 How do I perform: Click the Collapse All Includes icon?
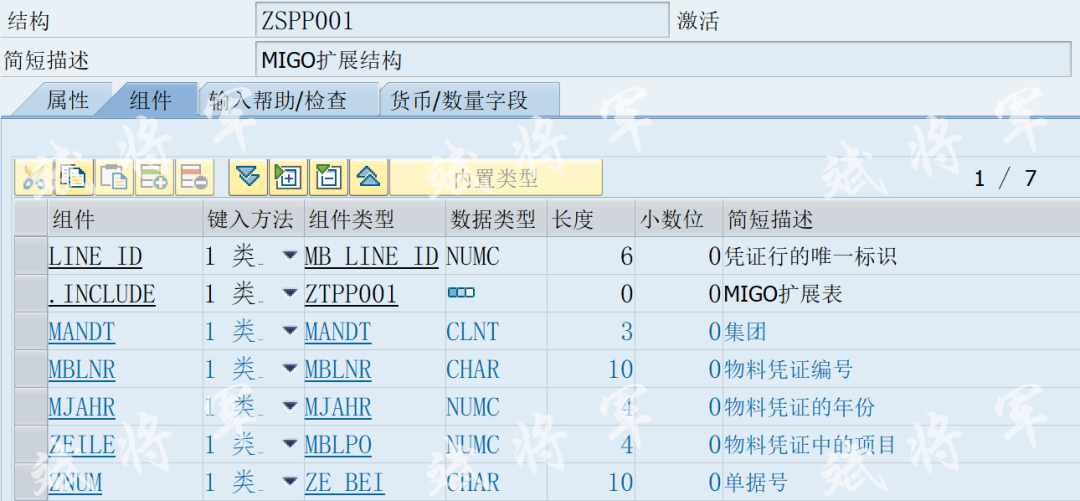coord(329,178)
